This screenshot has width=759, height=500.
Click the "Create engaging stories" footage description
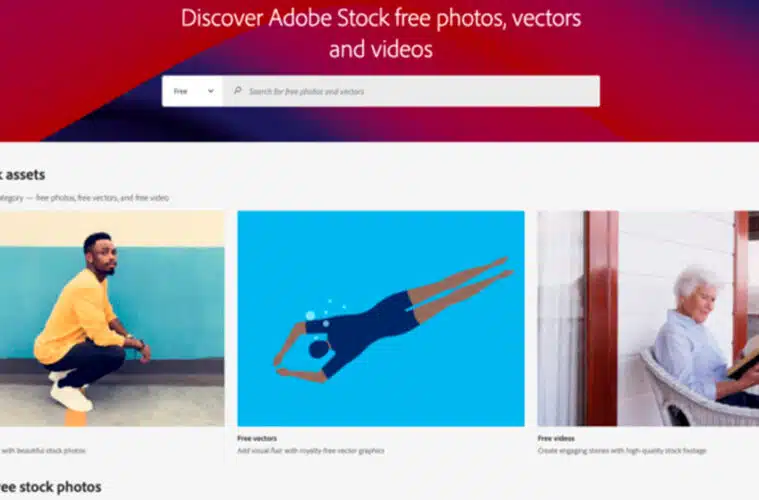pyautogui.click(x=620, y=451)
